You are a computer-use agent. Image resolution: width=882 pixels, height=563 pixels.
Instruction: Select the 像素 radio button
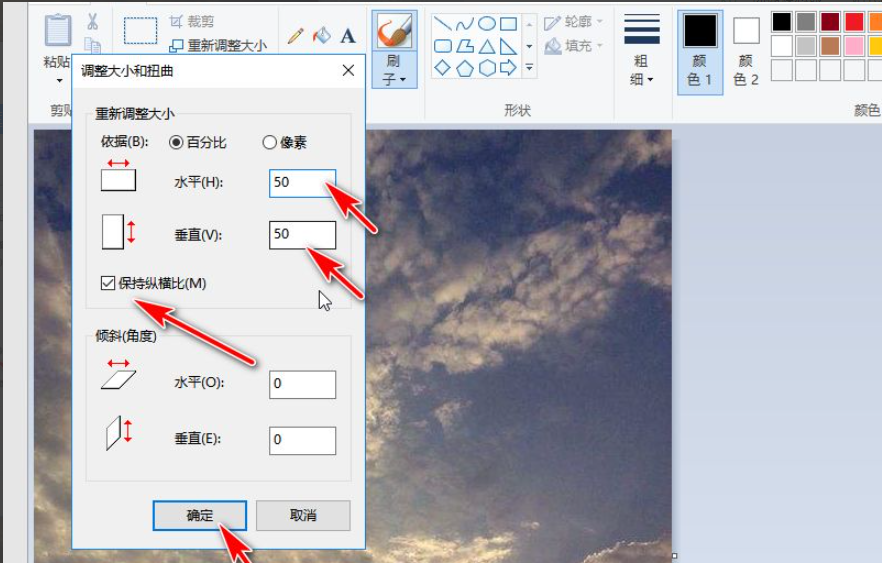(269, 142)
